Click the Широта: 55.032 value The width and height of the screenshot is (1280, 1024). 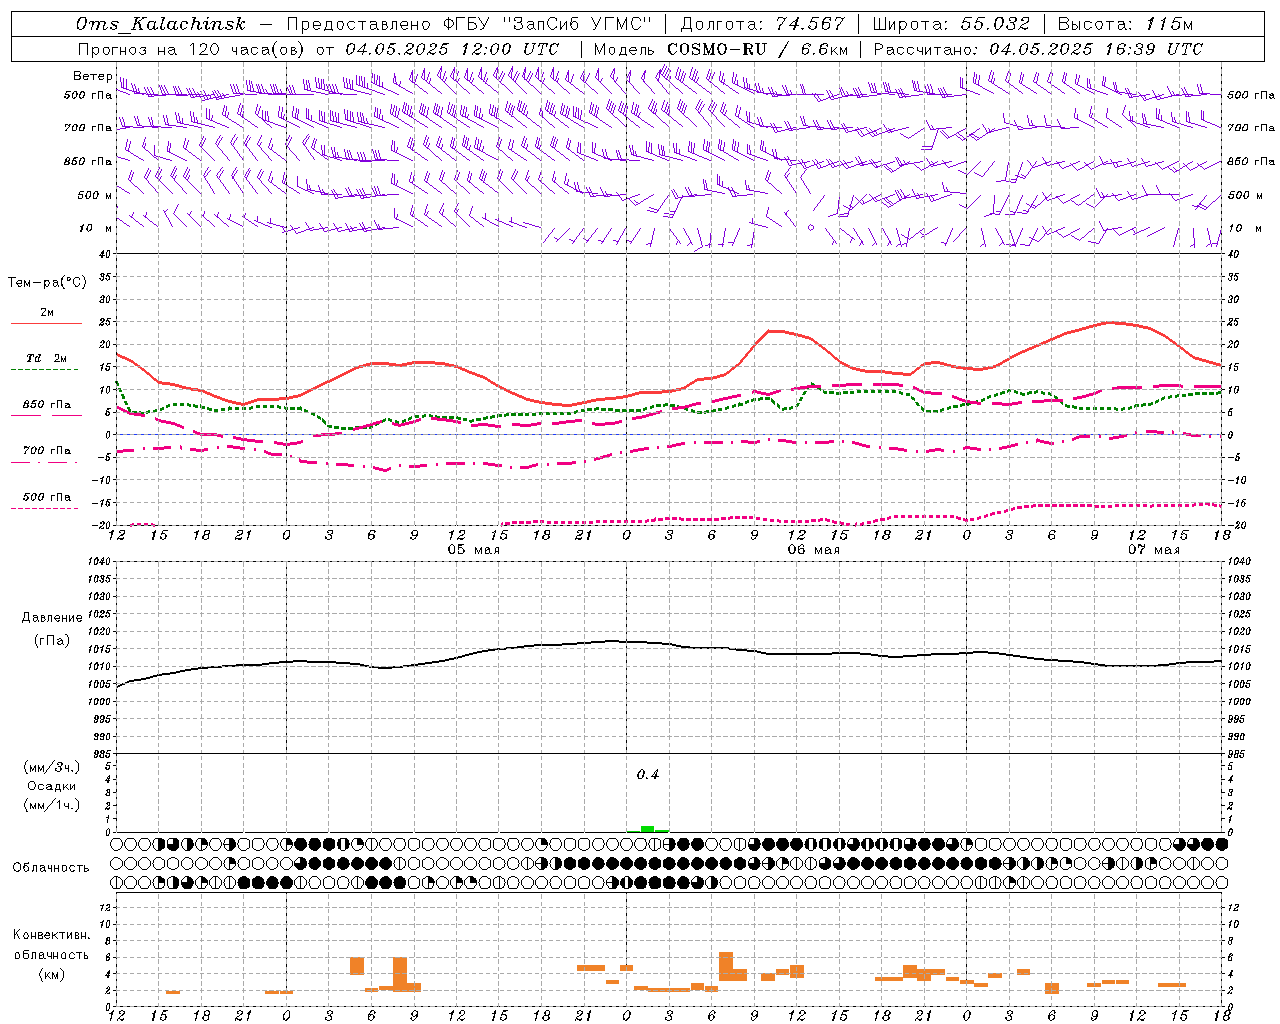click(951, 24)
